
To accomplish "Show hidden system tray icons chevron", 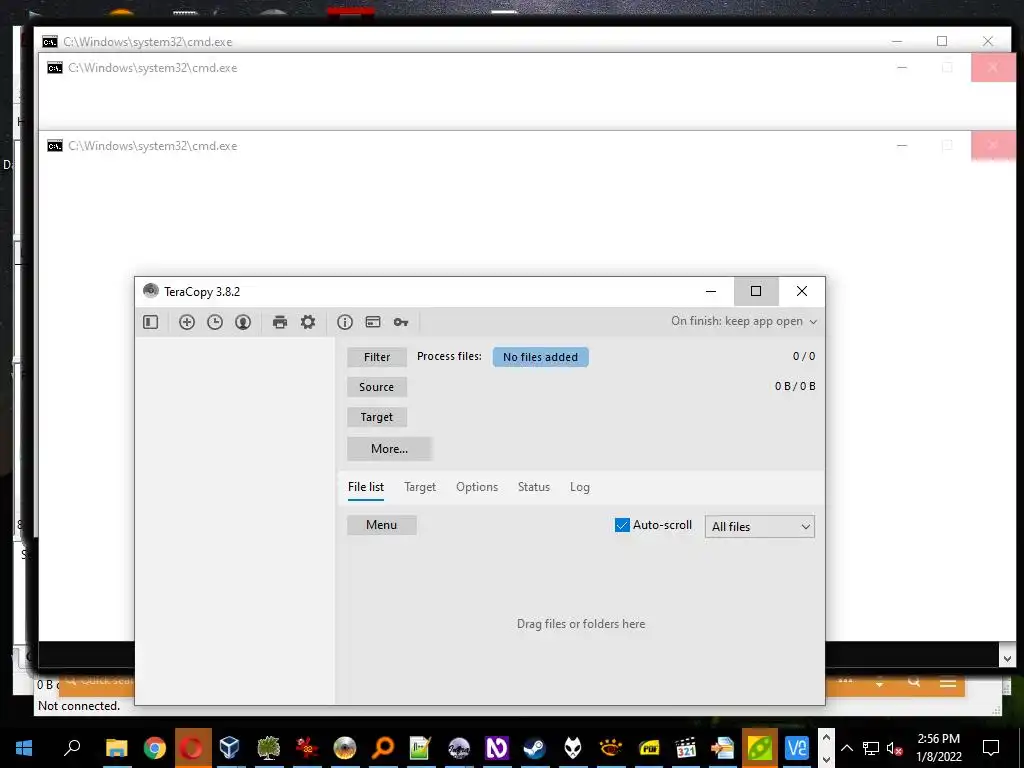I will 847,748.
